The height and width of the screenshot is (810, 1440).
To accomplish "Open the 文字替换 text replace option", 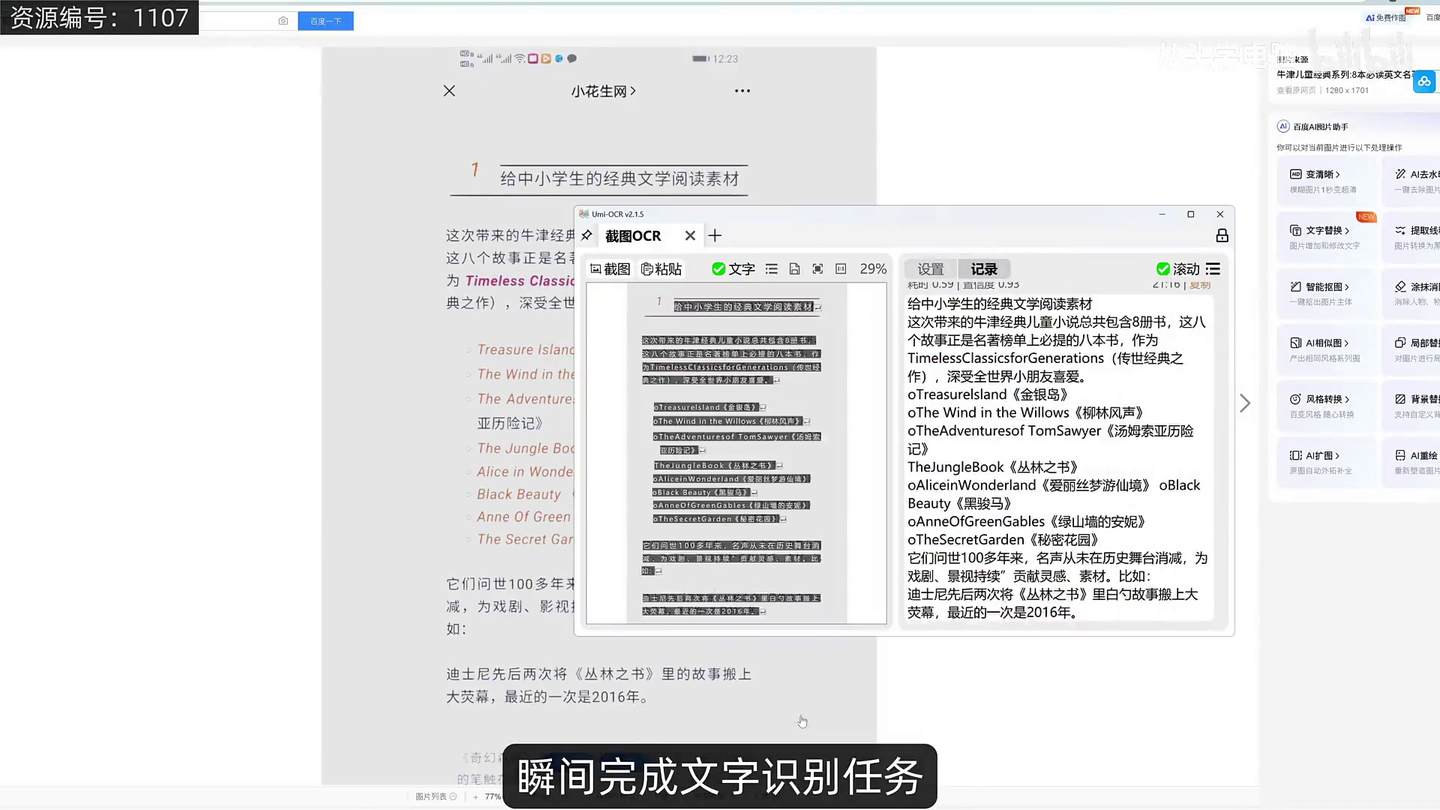I will 1325,237.
